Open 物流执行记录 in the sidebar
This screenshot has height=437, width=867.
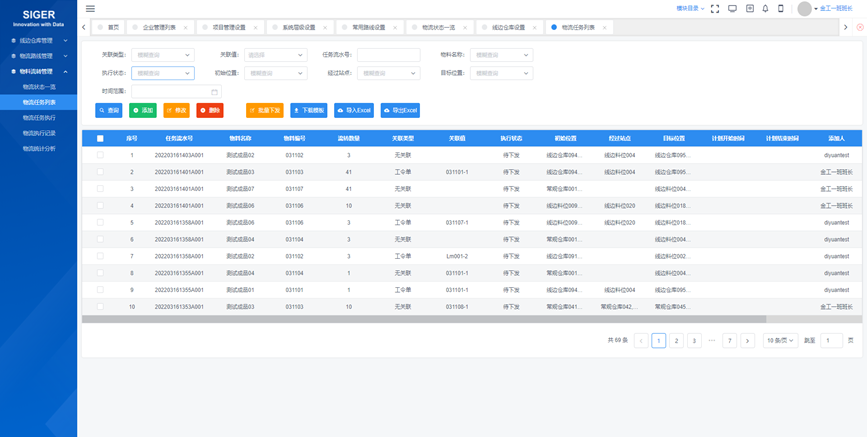tap(39, 133)
